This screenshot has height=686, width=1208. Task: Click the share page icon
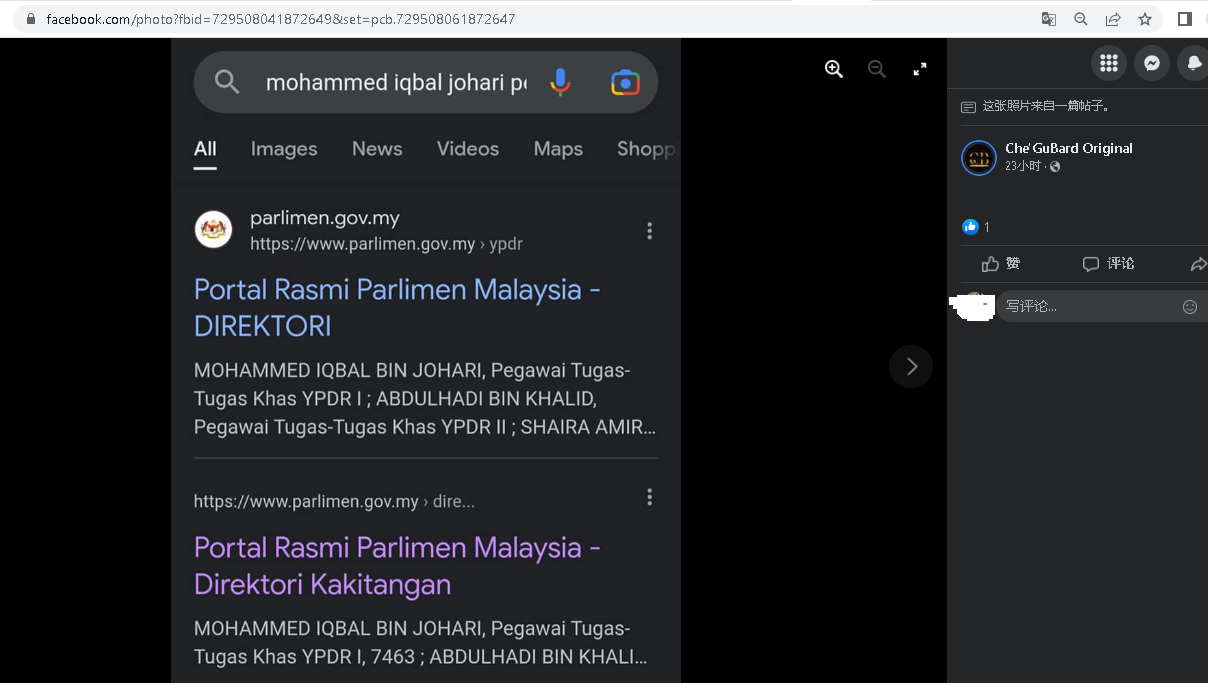(x=1113, y=19)
